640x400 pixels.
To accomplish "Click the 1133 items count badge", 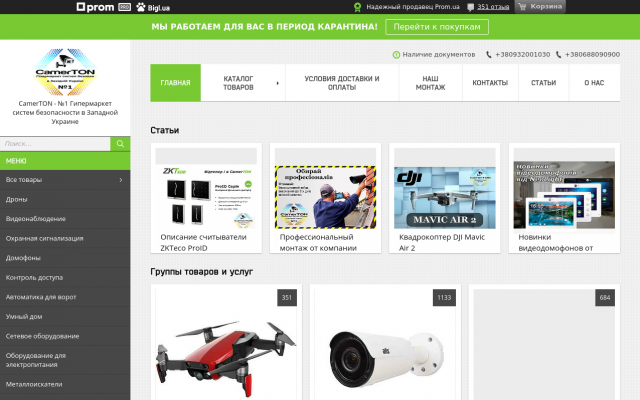I will pos(444,298).
